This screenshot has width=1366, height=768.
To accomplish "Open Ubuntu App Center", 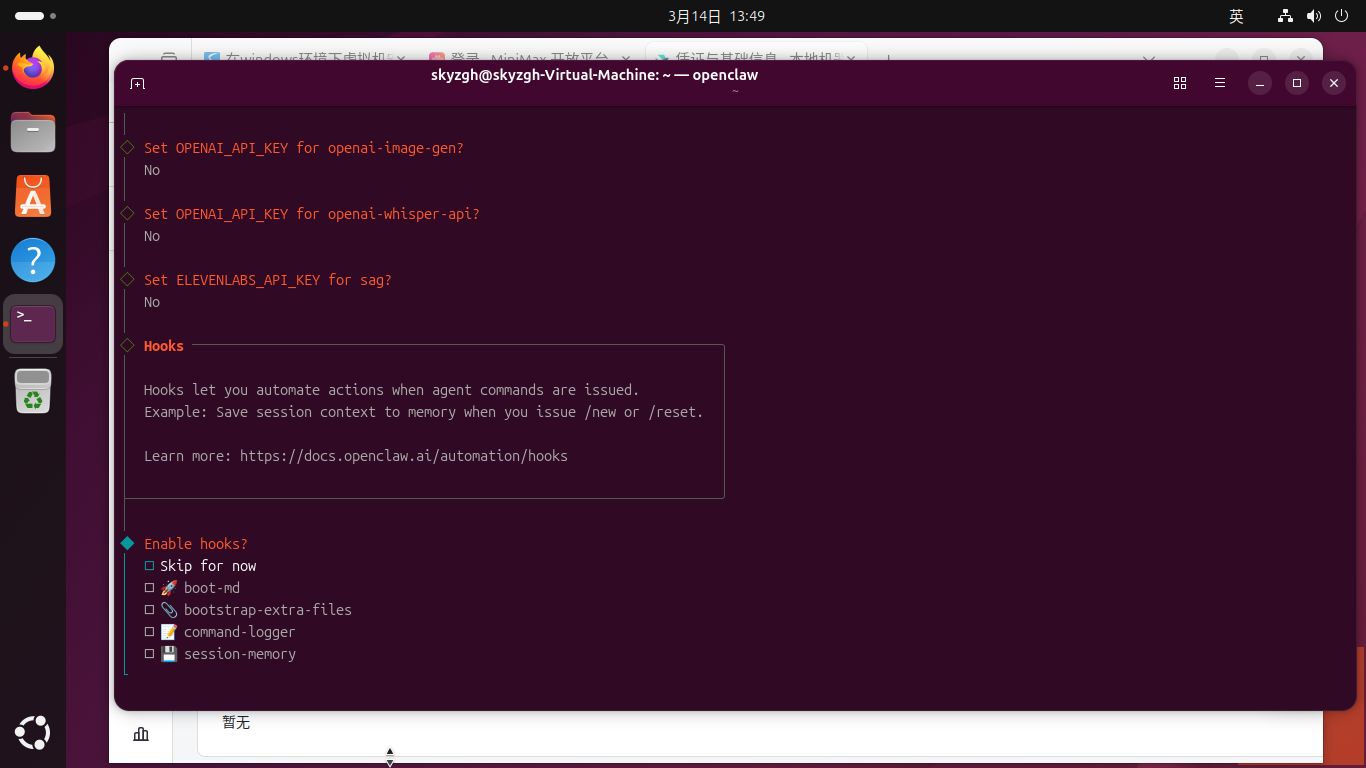I will coord(33,196).
